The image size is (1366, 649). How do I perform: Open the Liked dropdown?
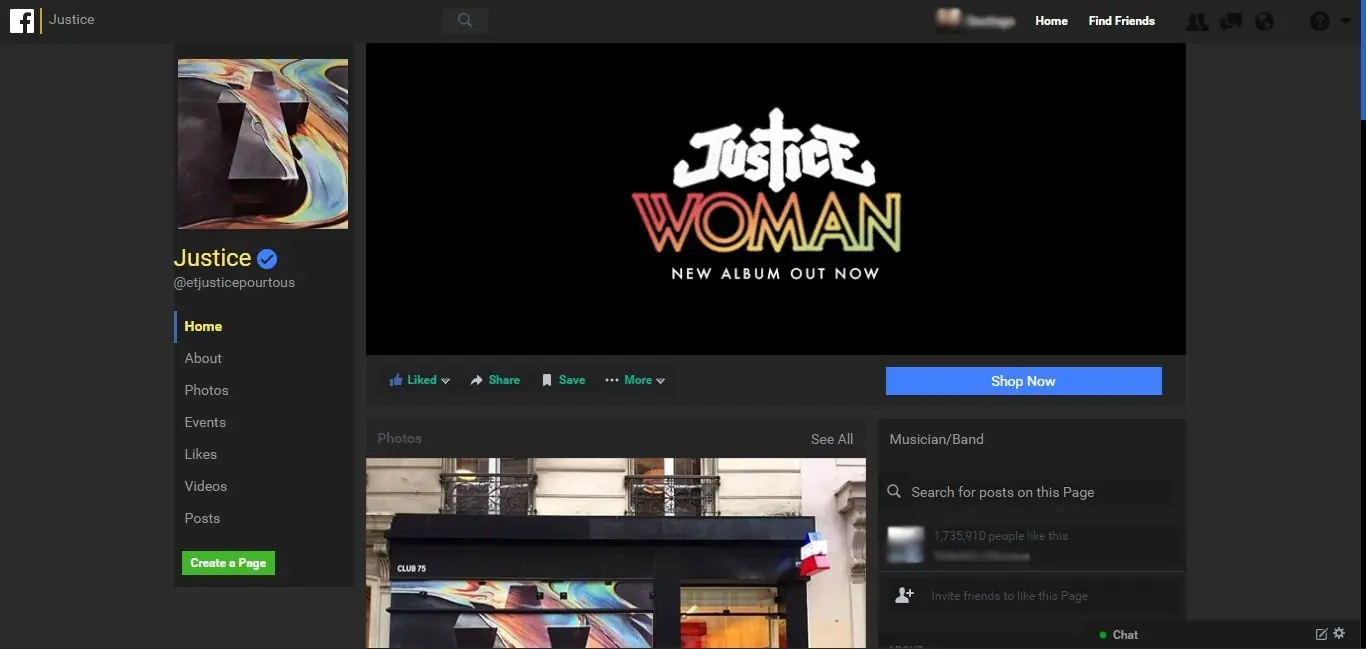click(420, 380)
